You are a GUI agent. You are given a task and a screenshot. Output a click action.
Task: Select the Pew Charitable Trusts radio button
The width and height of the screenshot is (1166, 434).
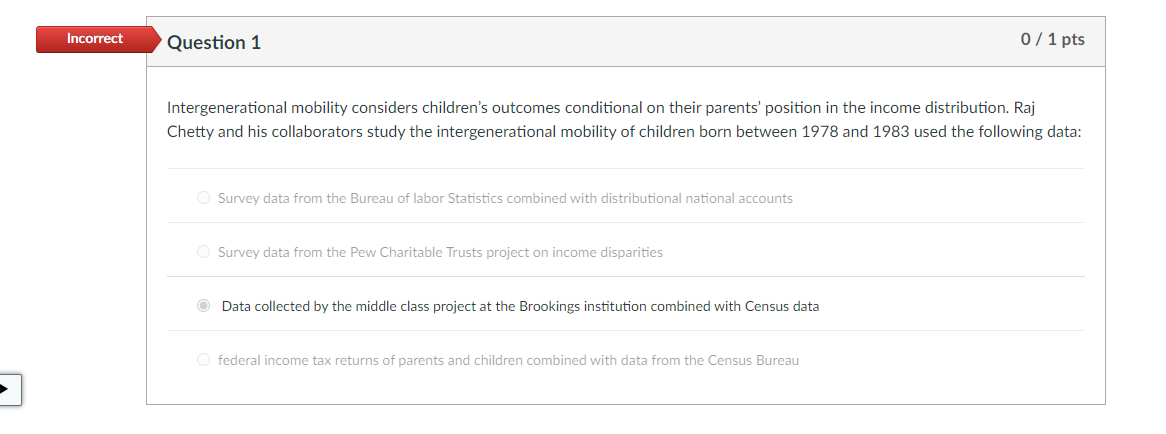tap(203, 252)
